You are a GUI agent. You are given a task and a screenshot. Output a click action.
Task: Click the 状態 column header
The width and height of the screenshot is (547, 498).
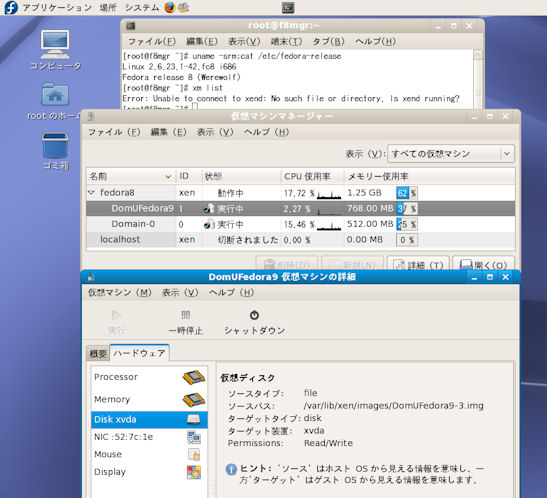pos(241,176)
